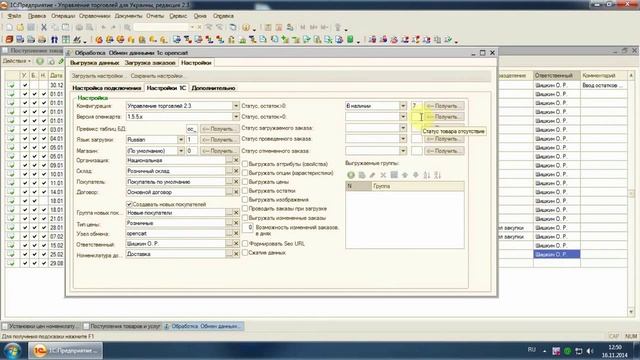Click the delete X icon above groups table
This screenshot has height=360, width=640.
point(383,175)
